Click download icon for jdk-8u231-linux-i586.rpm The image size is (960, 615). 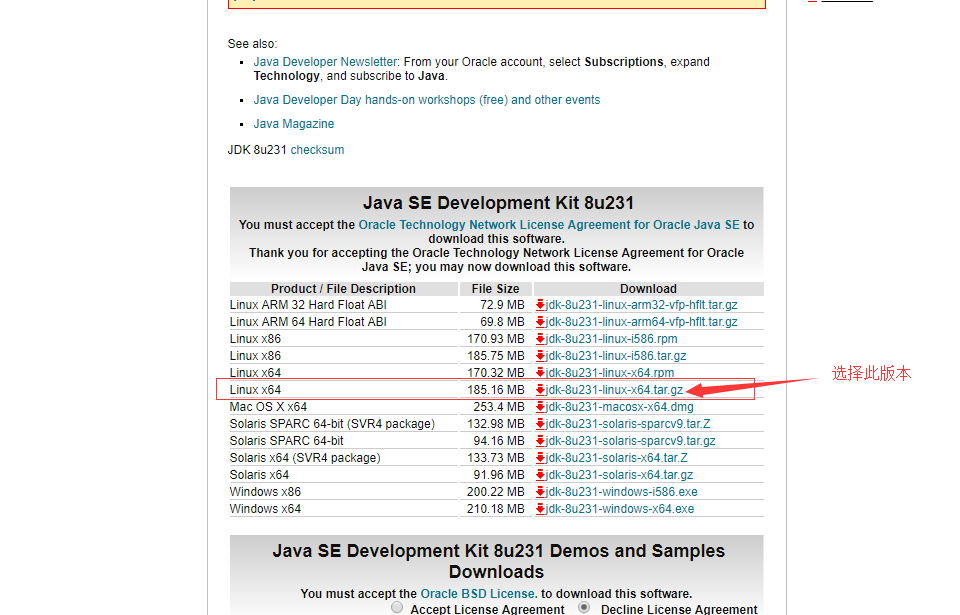coord(538,338)
